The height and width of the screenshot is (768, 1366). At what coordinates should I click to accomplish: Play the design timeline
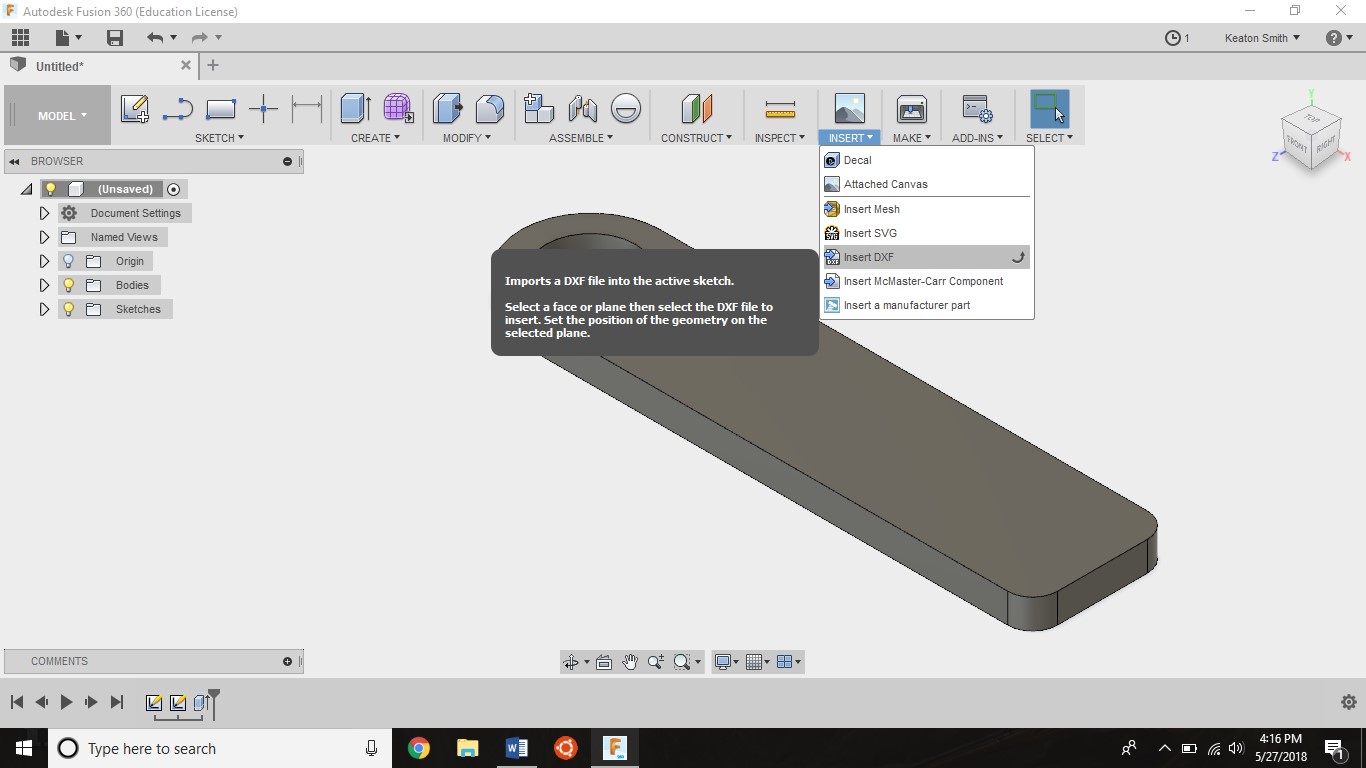[66, 702]
